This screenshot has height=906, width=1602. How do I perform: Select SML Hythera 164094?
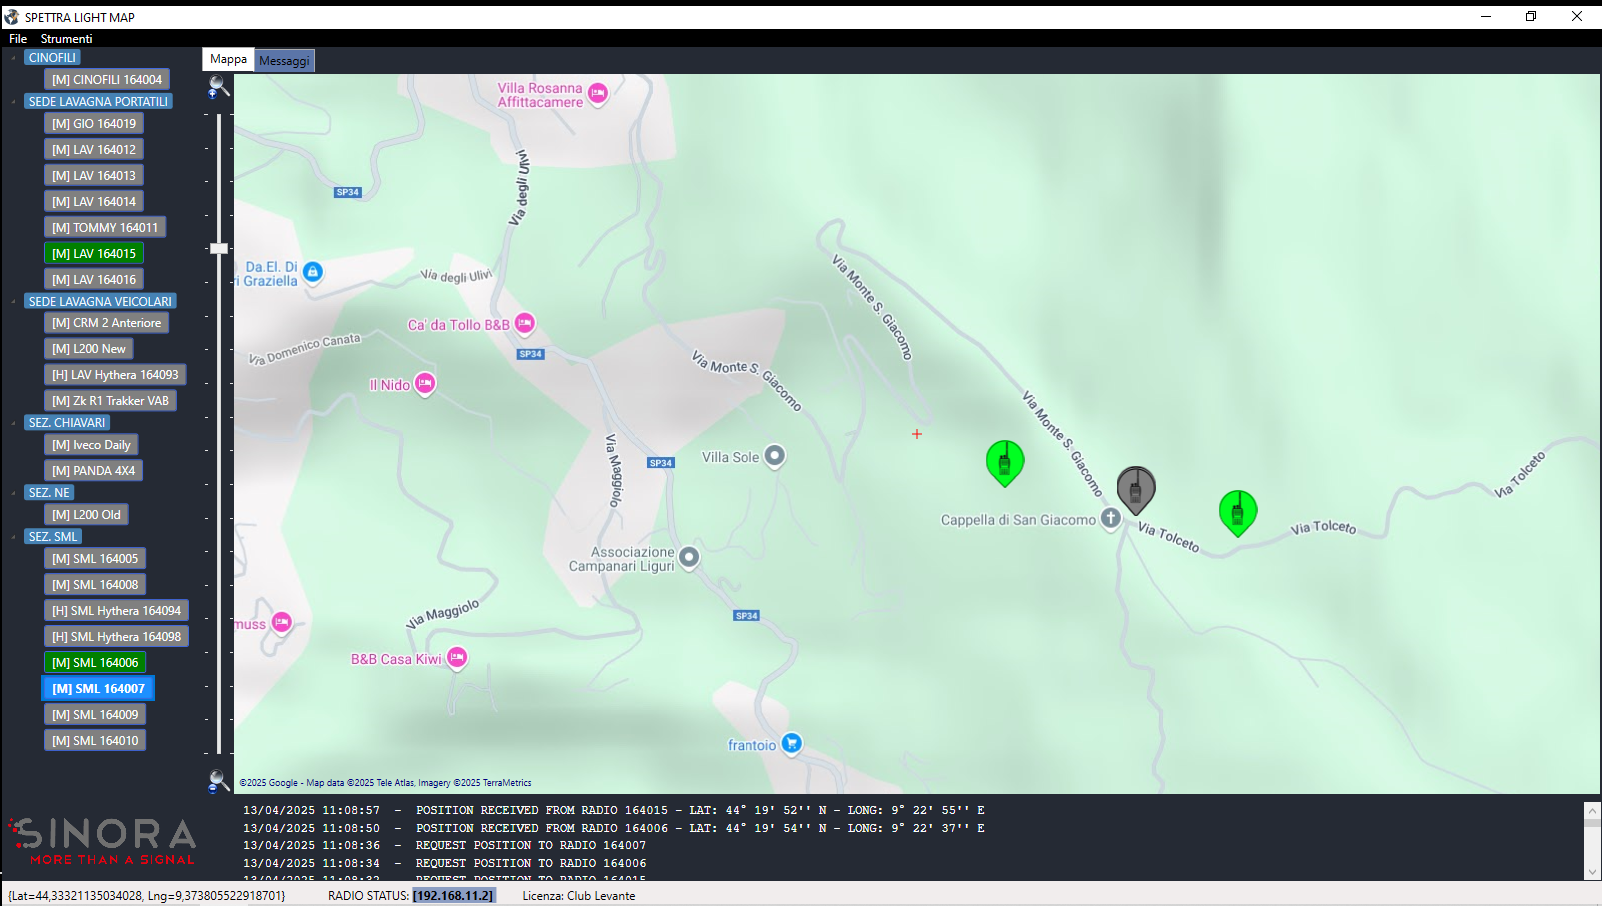click(116, 611)
